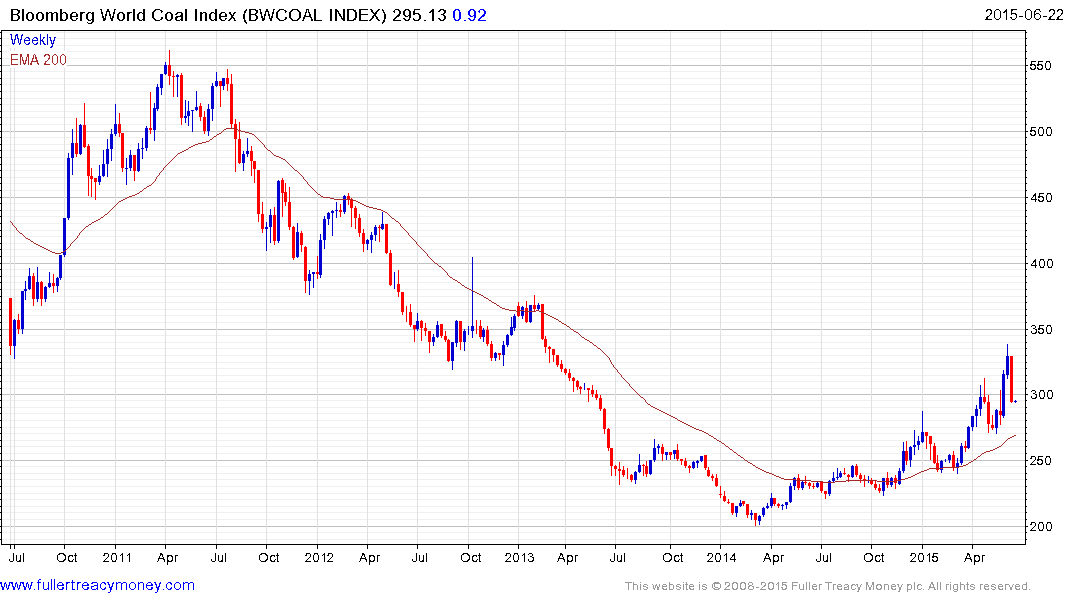Click the 2014 year label on time axis

tap(721, 557)
